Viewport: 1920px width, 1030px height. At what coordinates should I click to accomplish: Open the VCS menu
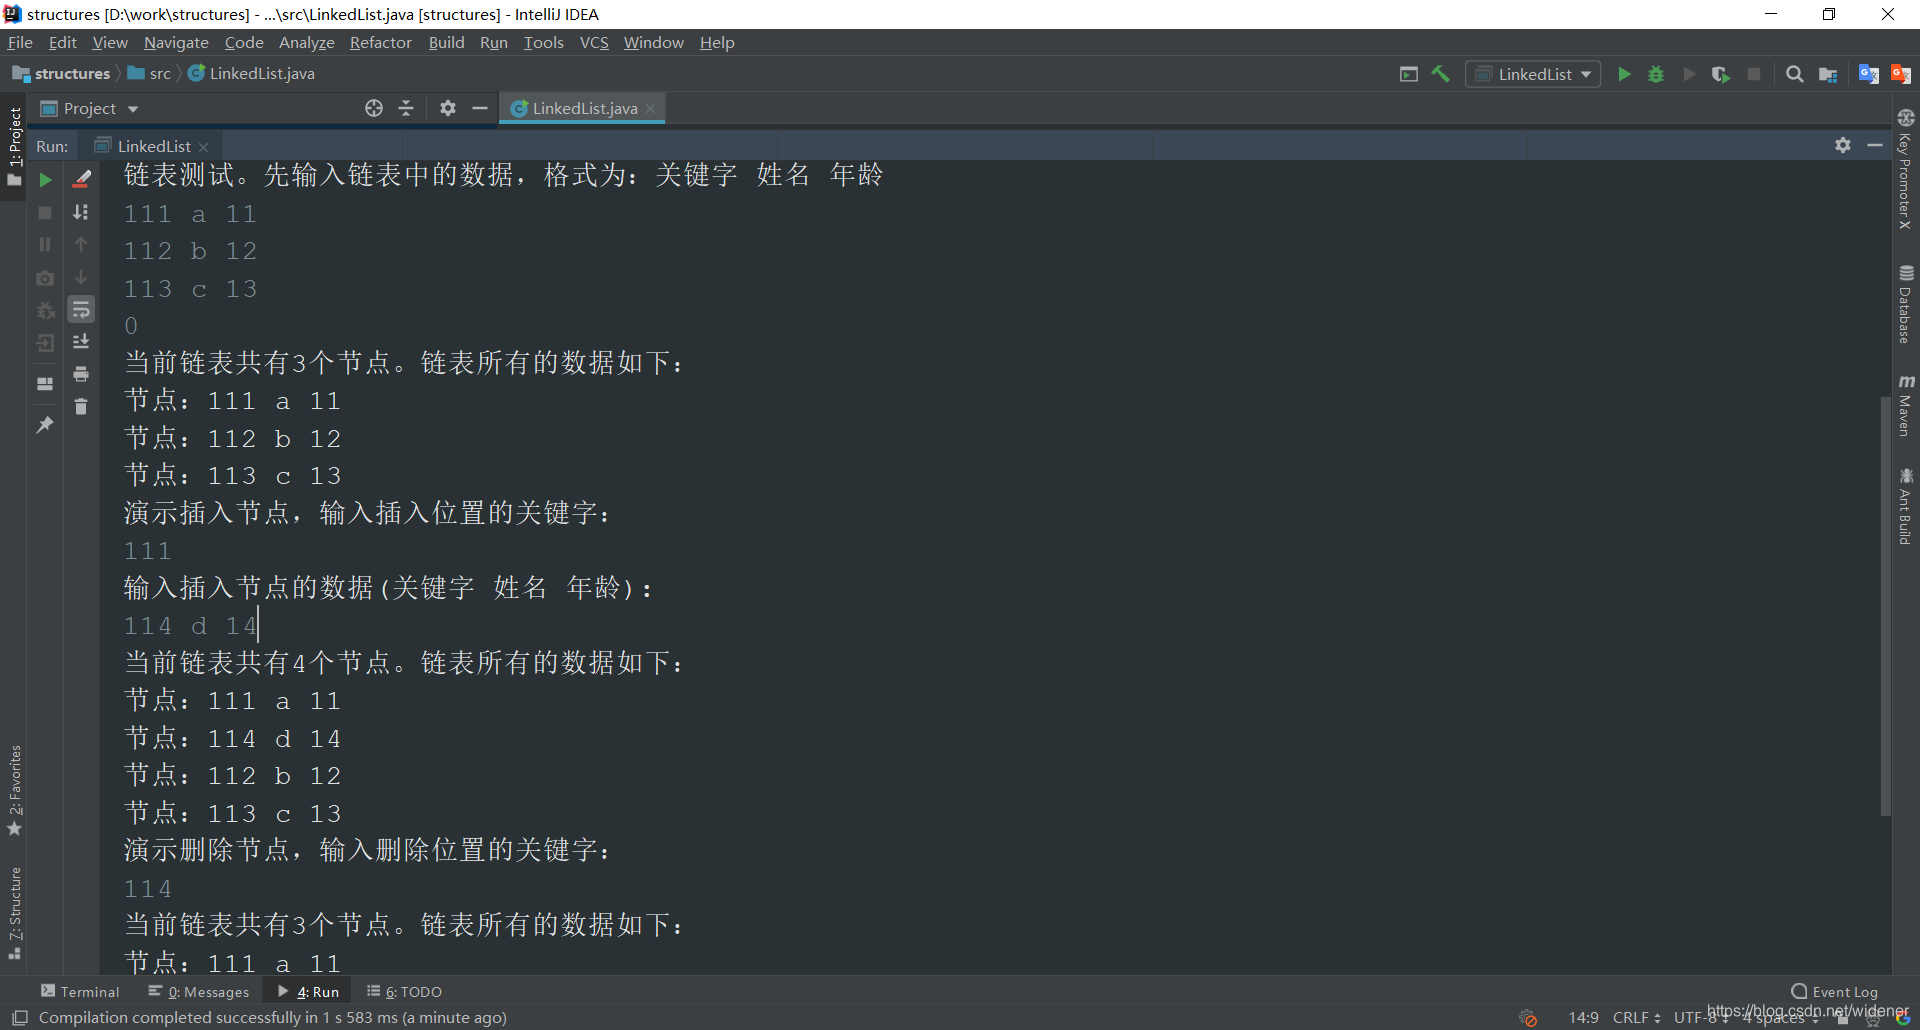click(594, 42)
